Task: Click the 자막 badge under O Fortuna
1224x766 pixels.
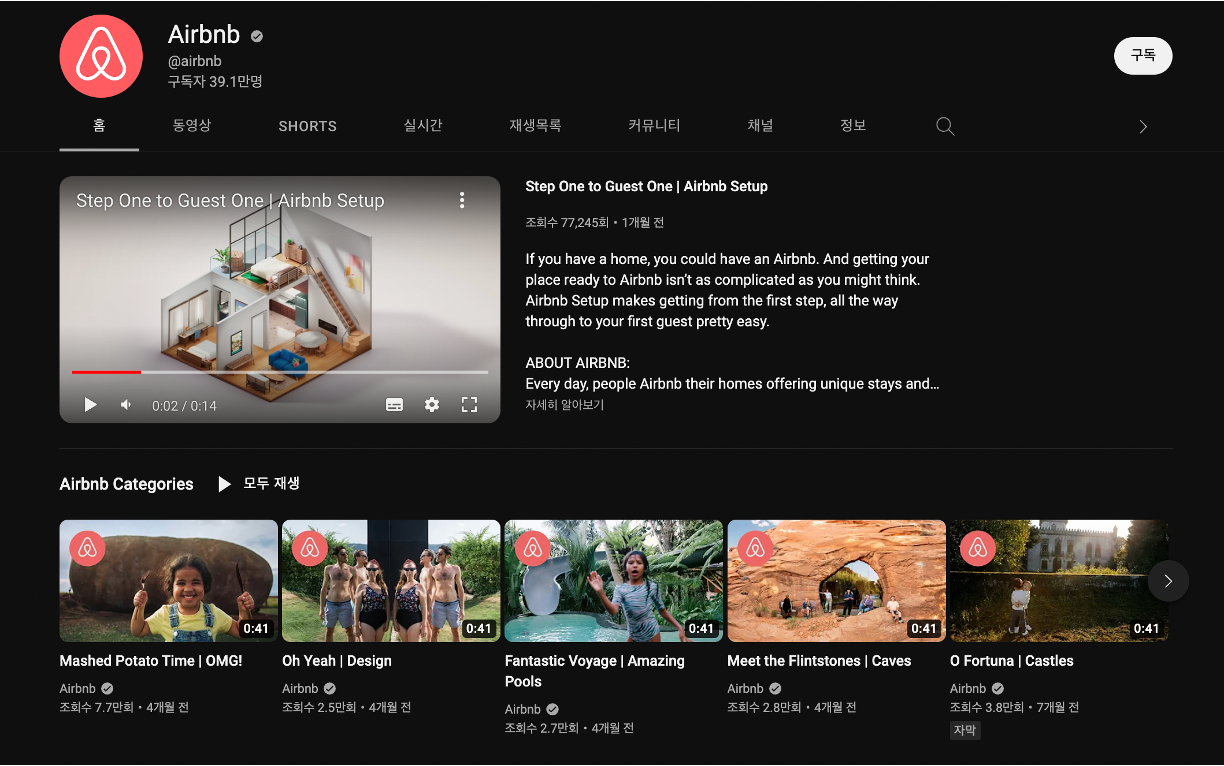Action: [x=965, y=730]
